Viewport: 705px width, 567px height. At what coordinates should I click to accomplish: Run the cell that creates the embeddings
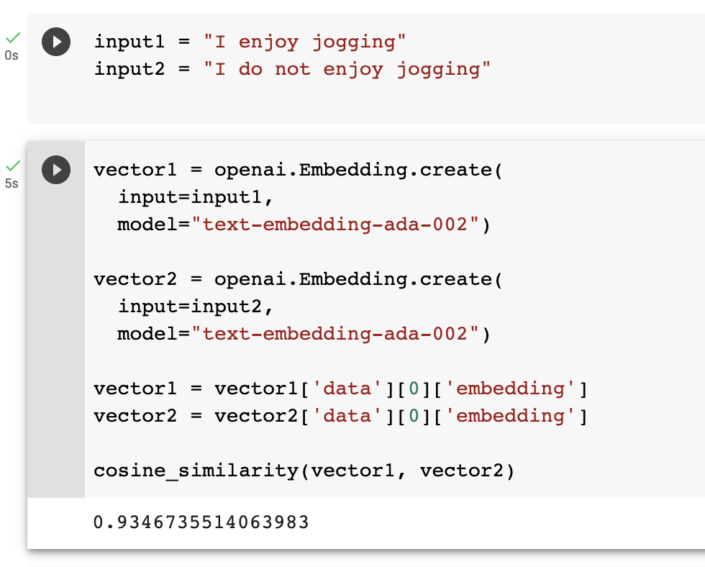tap(56, 170)
